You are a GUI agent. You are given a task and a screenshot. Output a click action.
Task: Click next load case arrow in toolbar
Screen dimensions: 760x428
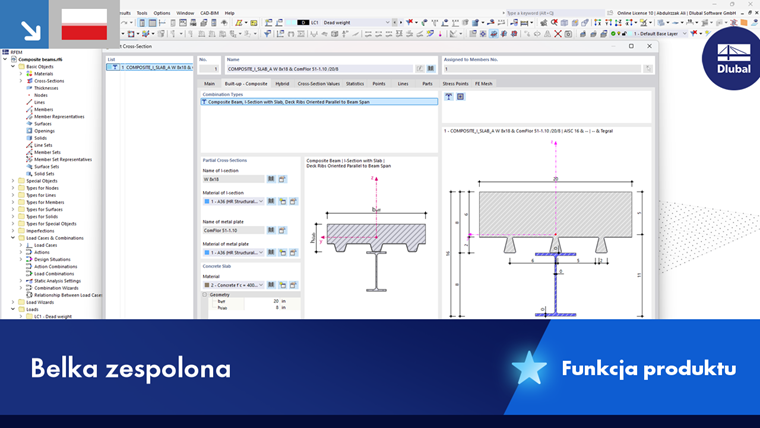tap(401, 22)
